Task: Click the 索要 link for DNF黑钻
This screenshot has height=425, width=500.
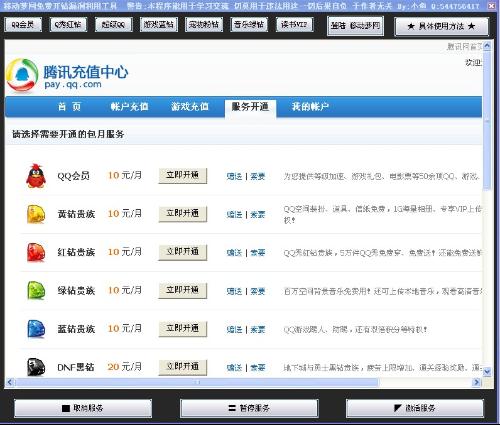Action: (x=257, y=368)
